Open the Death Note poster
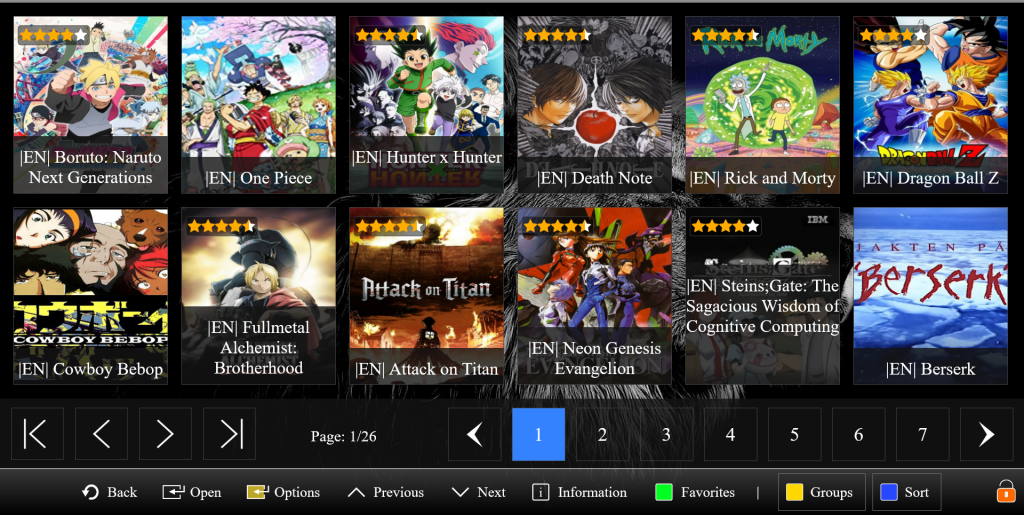Screen dimensions: 1024x515 pos(594,105)
